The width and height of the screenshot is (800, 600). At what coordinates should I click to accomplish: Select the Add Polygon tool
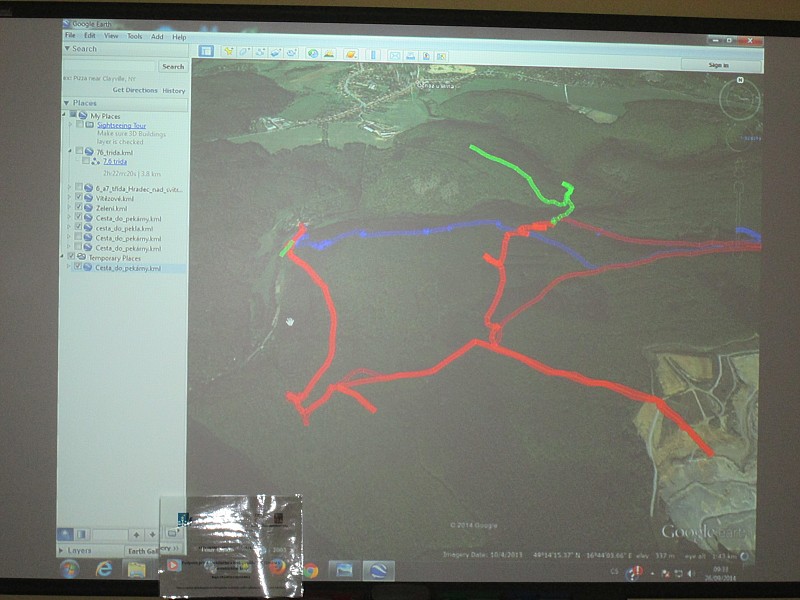[x=244, y=52]
